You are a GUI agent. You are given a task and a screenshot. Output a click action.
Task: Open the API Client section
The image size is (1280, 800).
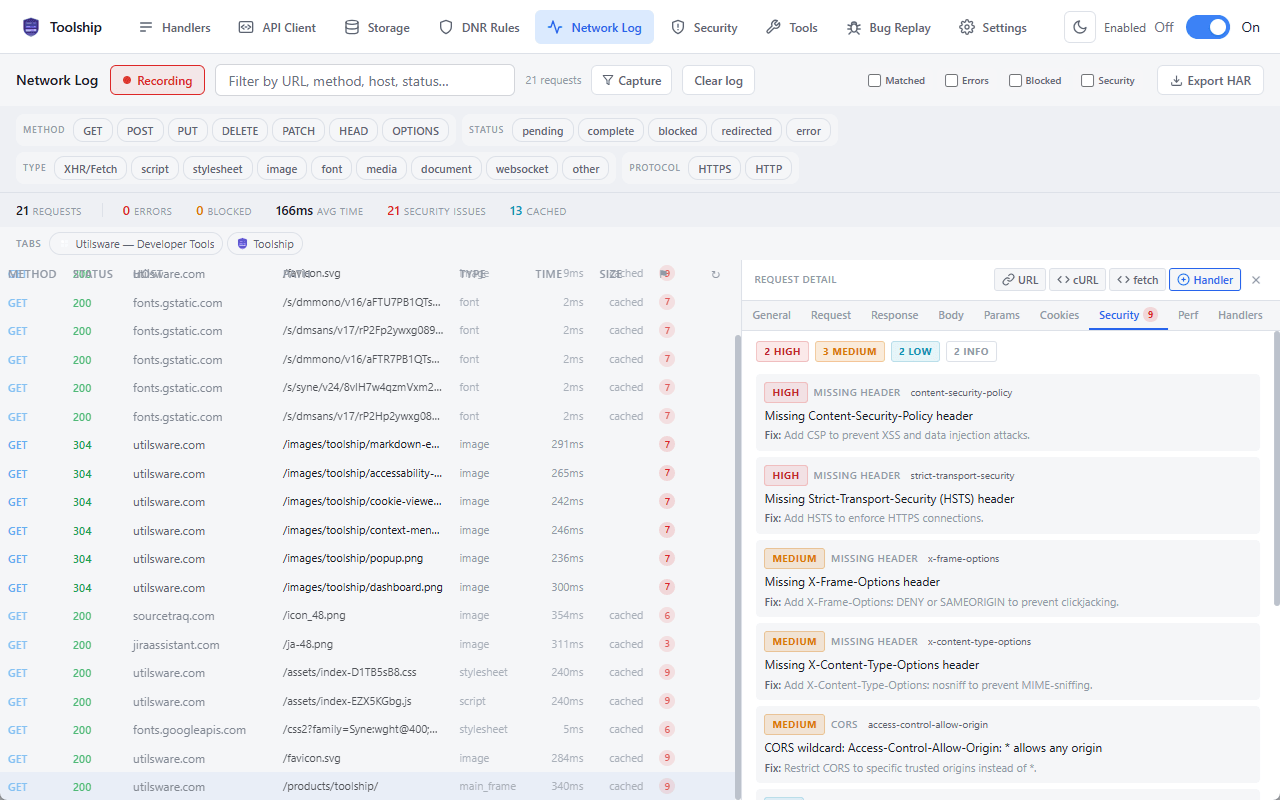pos(277,27)
